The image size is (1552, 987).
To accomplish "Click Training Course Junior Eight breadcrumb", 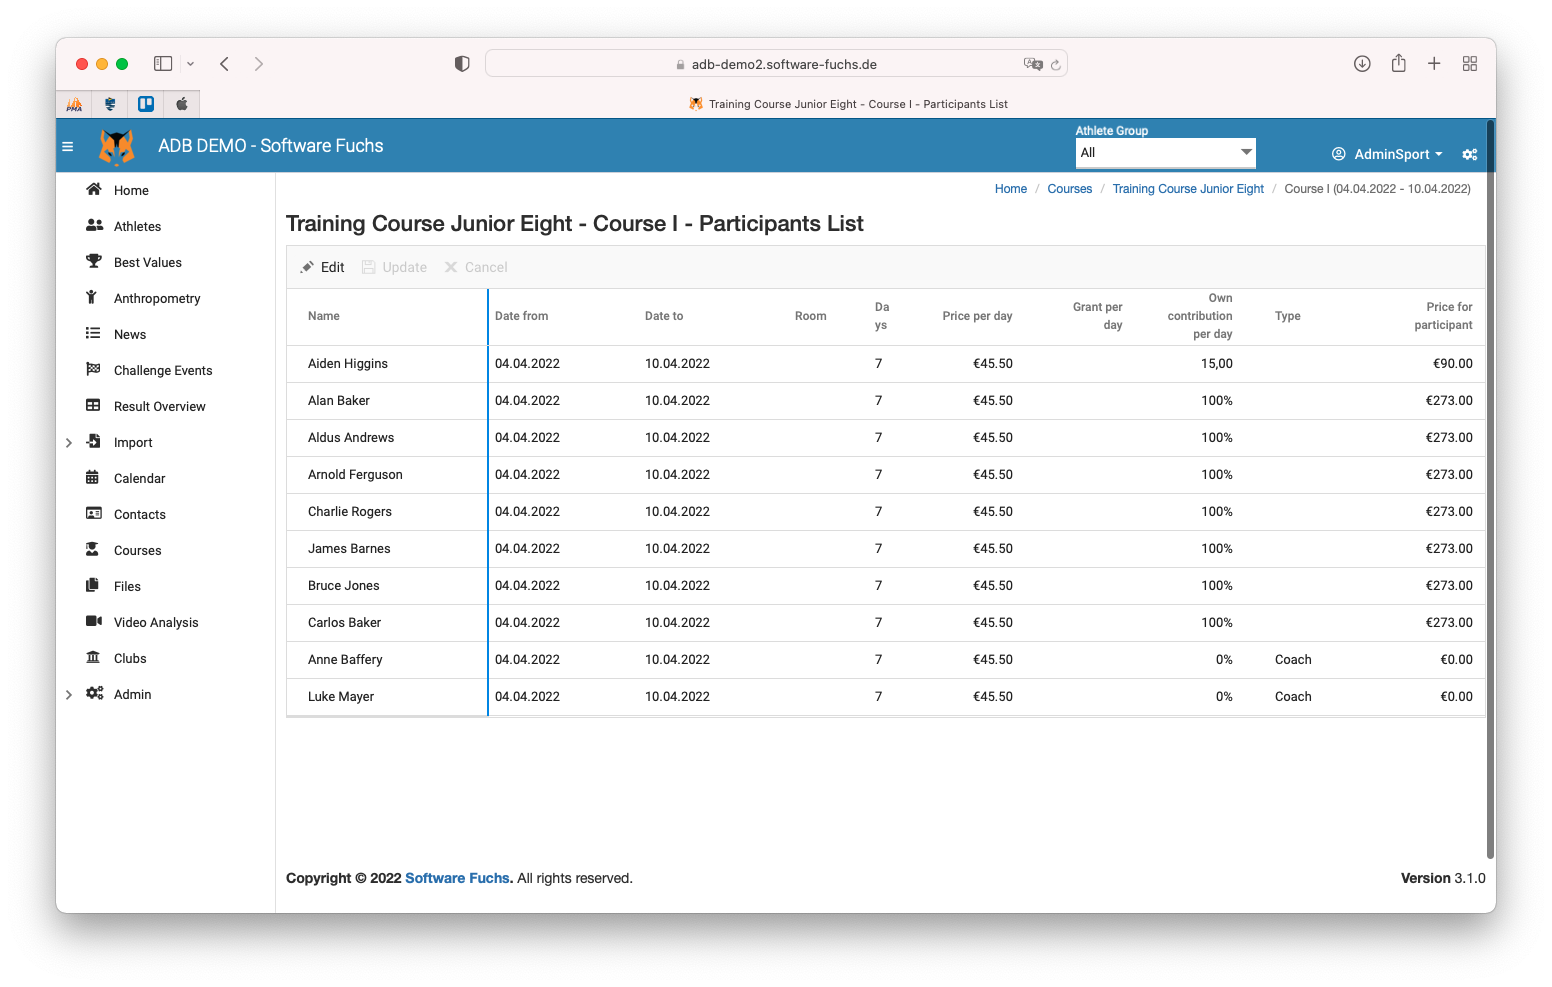I will point(1188,189).
